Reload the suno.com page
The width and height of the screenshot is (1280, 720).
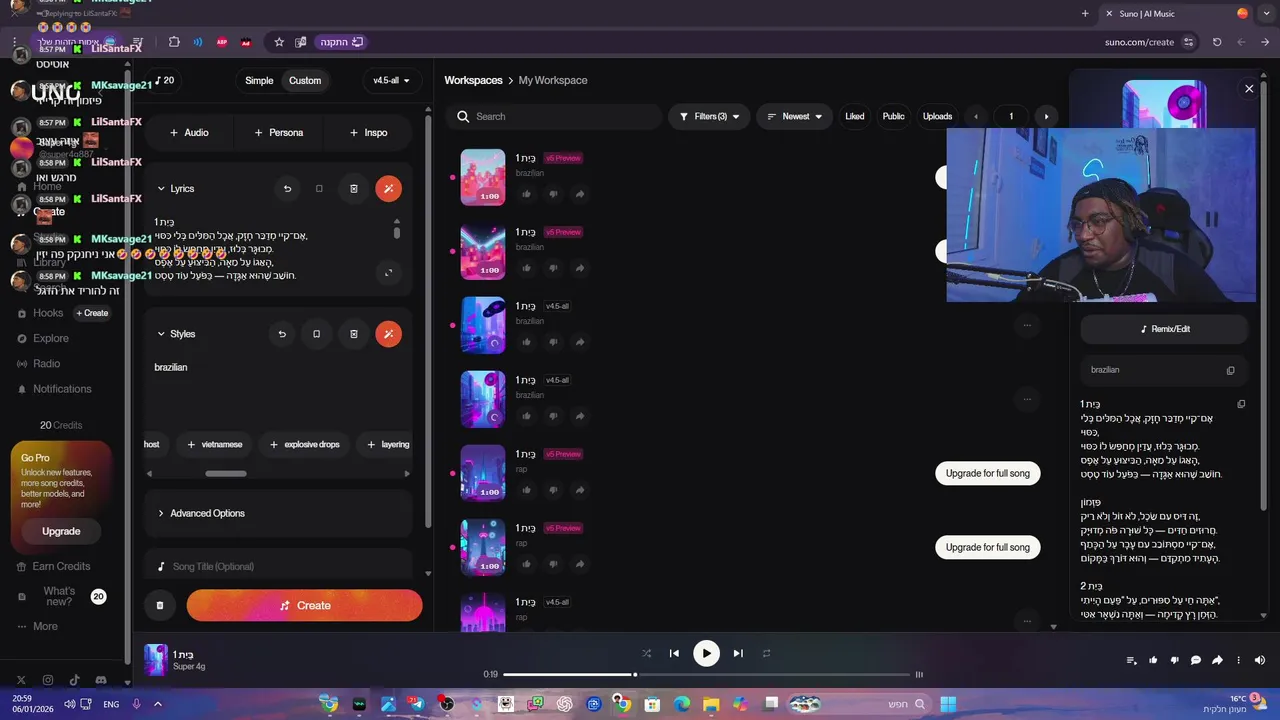pos(1217,42)
